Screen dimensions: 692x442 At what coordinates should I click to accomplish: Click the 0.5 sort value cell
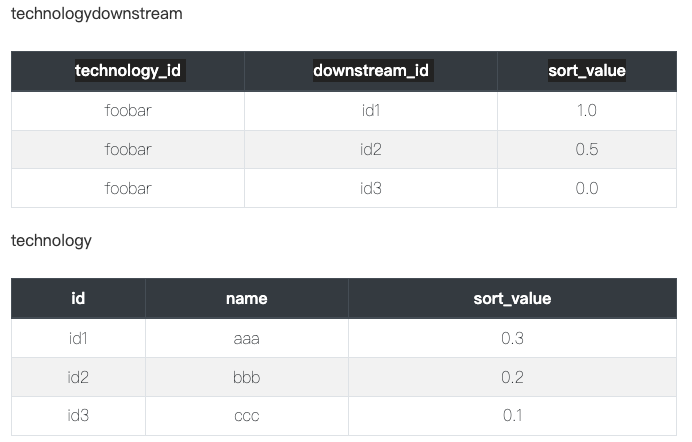(587, 150)
